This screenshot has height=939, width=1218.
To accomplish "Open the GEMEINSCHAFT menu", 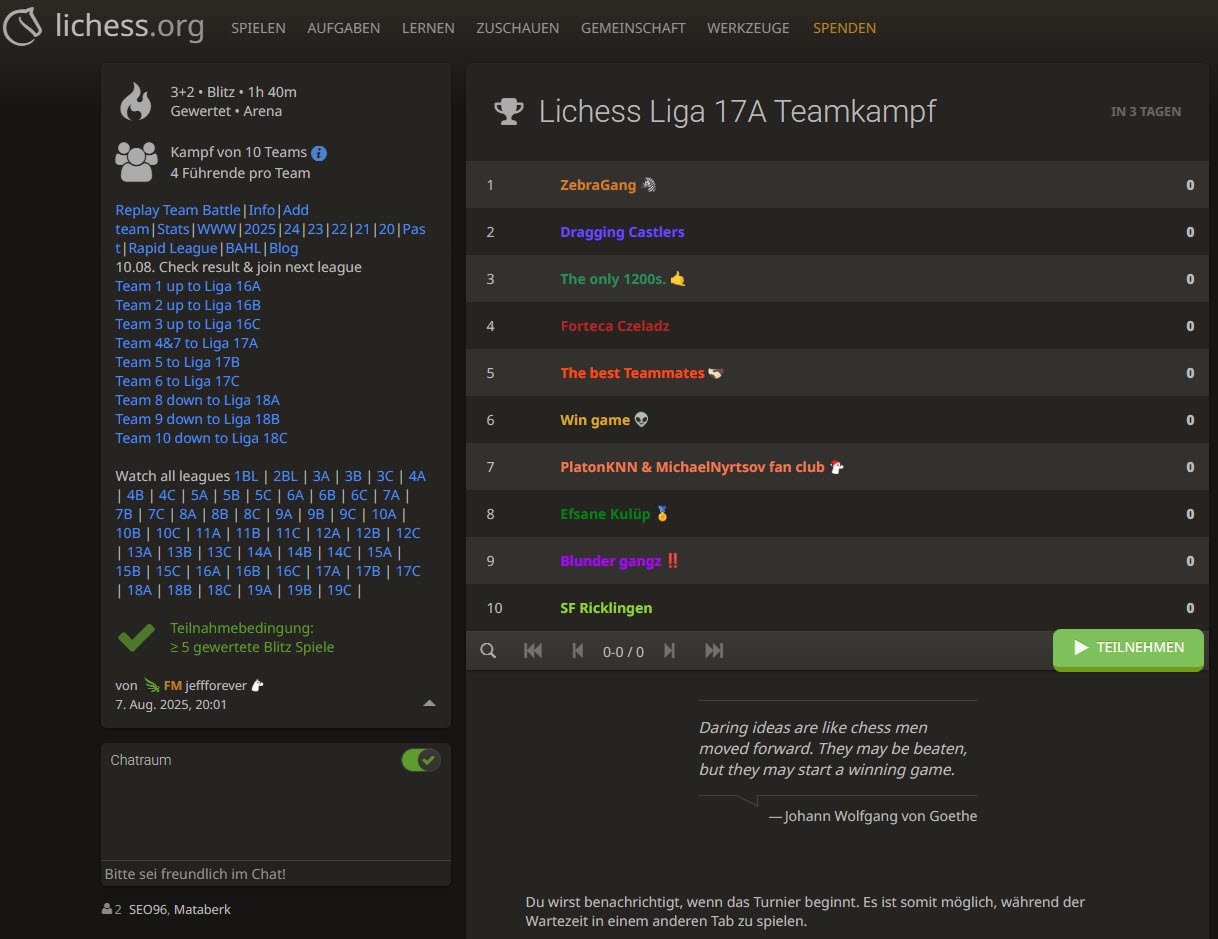I will pyautogui.click(x=633, y=28).
